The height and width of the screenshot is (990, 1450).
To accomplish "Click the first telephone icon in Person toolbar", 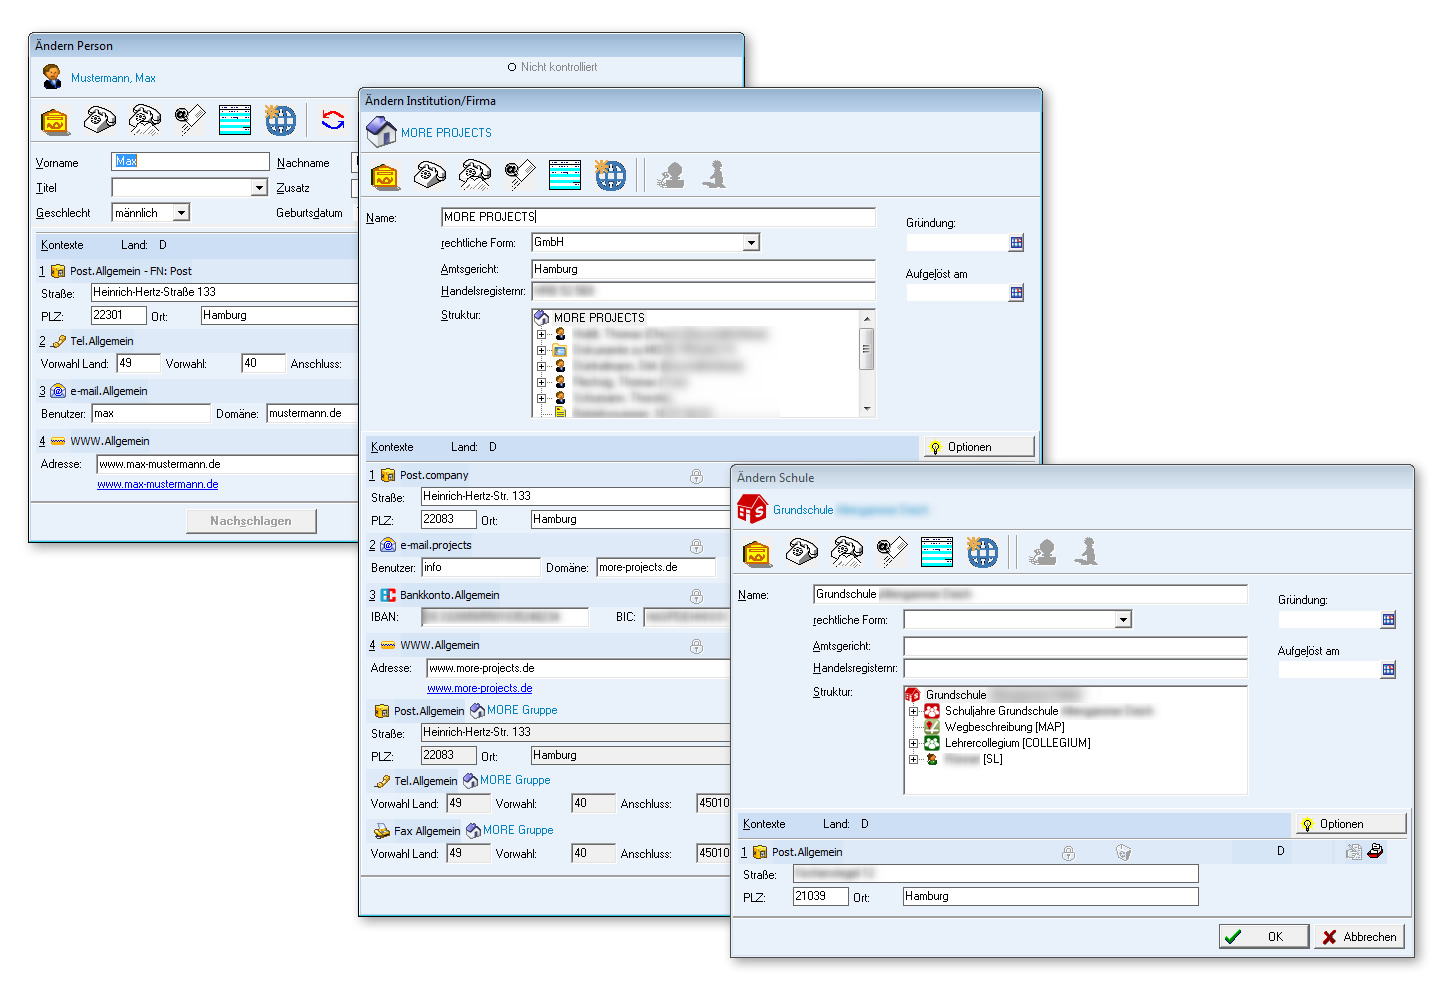I will 100,120.
